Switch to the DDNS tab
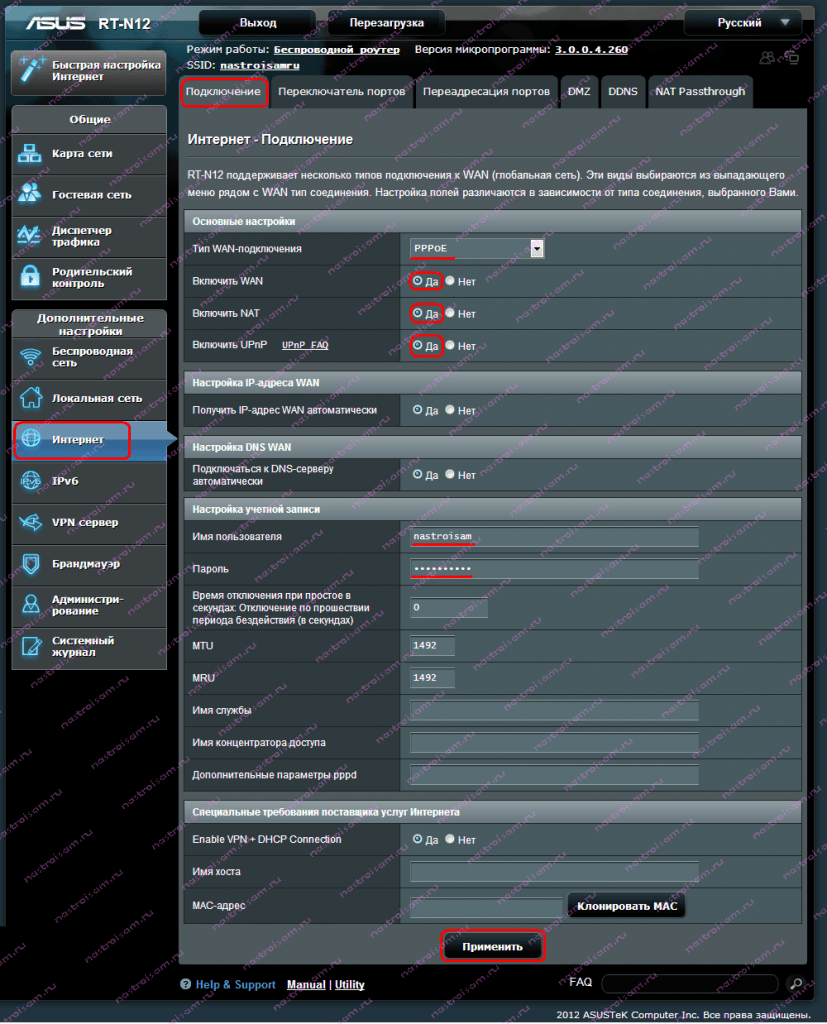Viewport: 827px width, 1024px height. pyautogui.click(x=623, y=91)
